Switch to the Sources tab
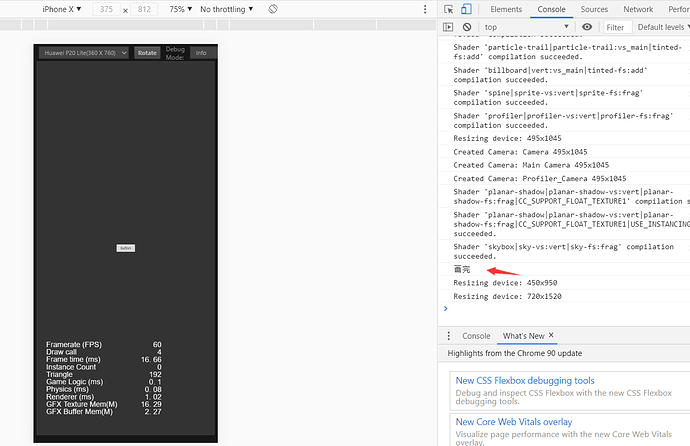 point(594,9)
